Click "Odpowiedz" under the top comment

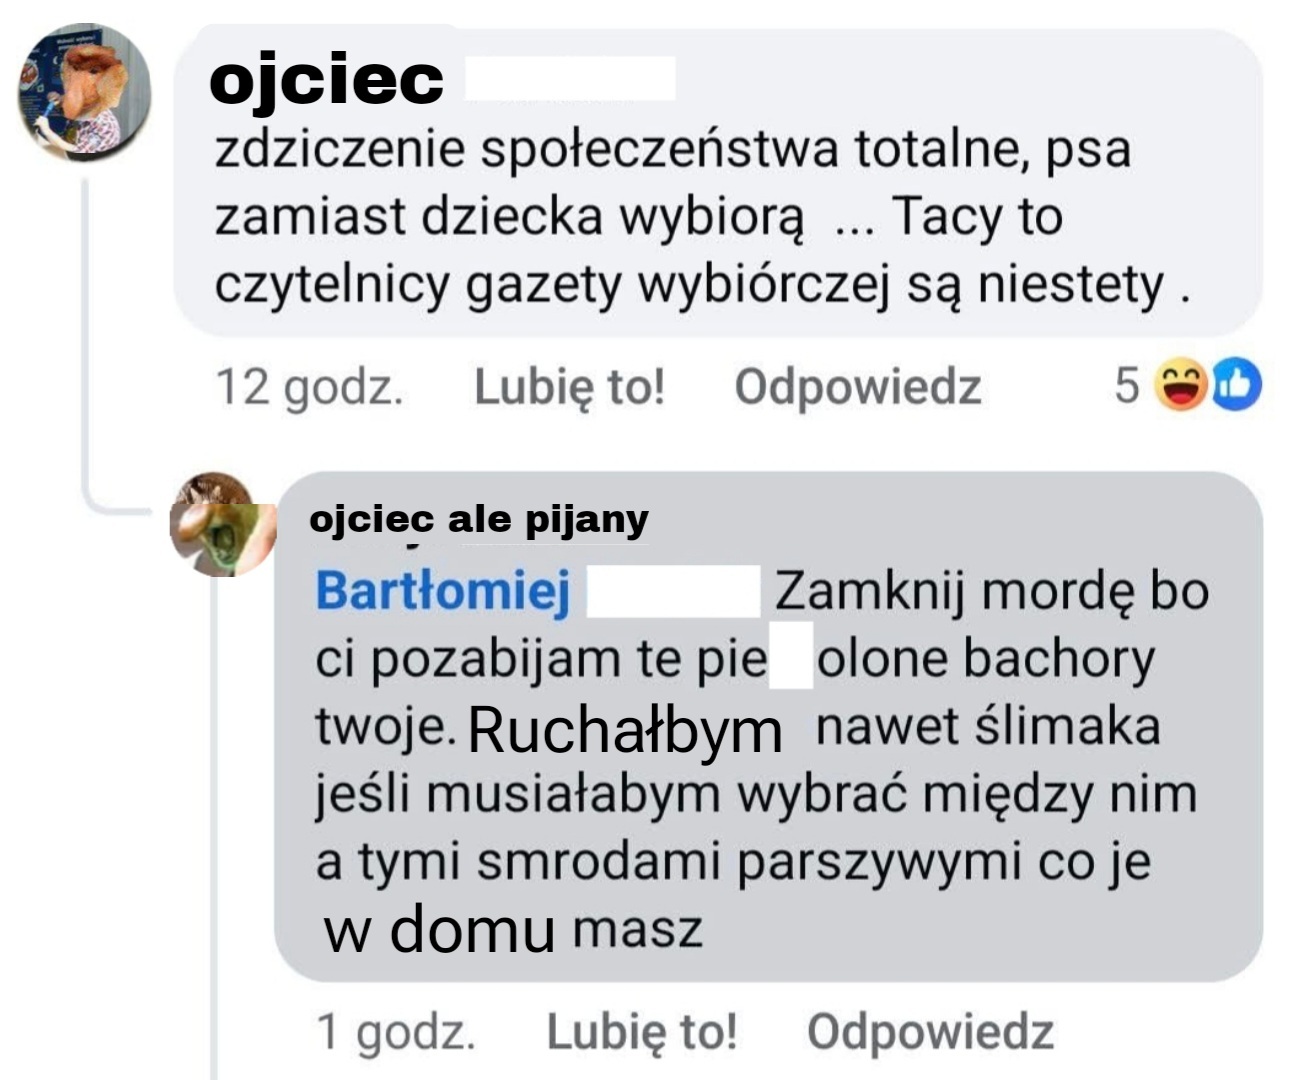[857, 387]
